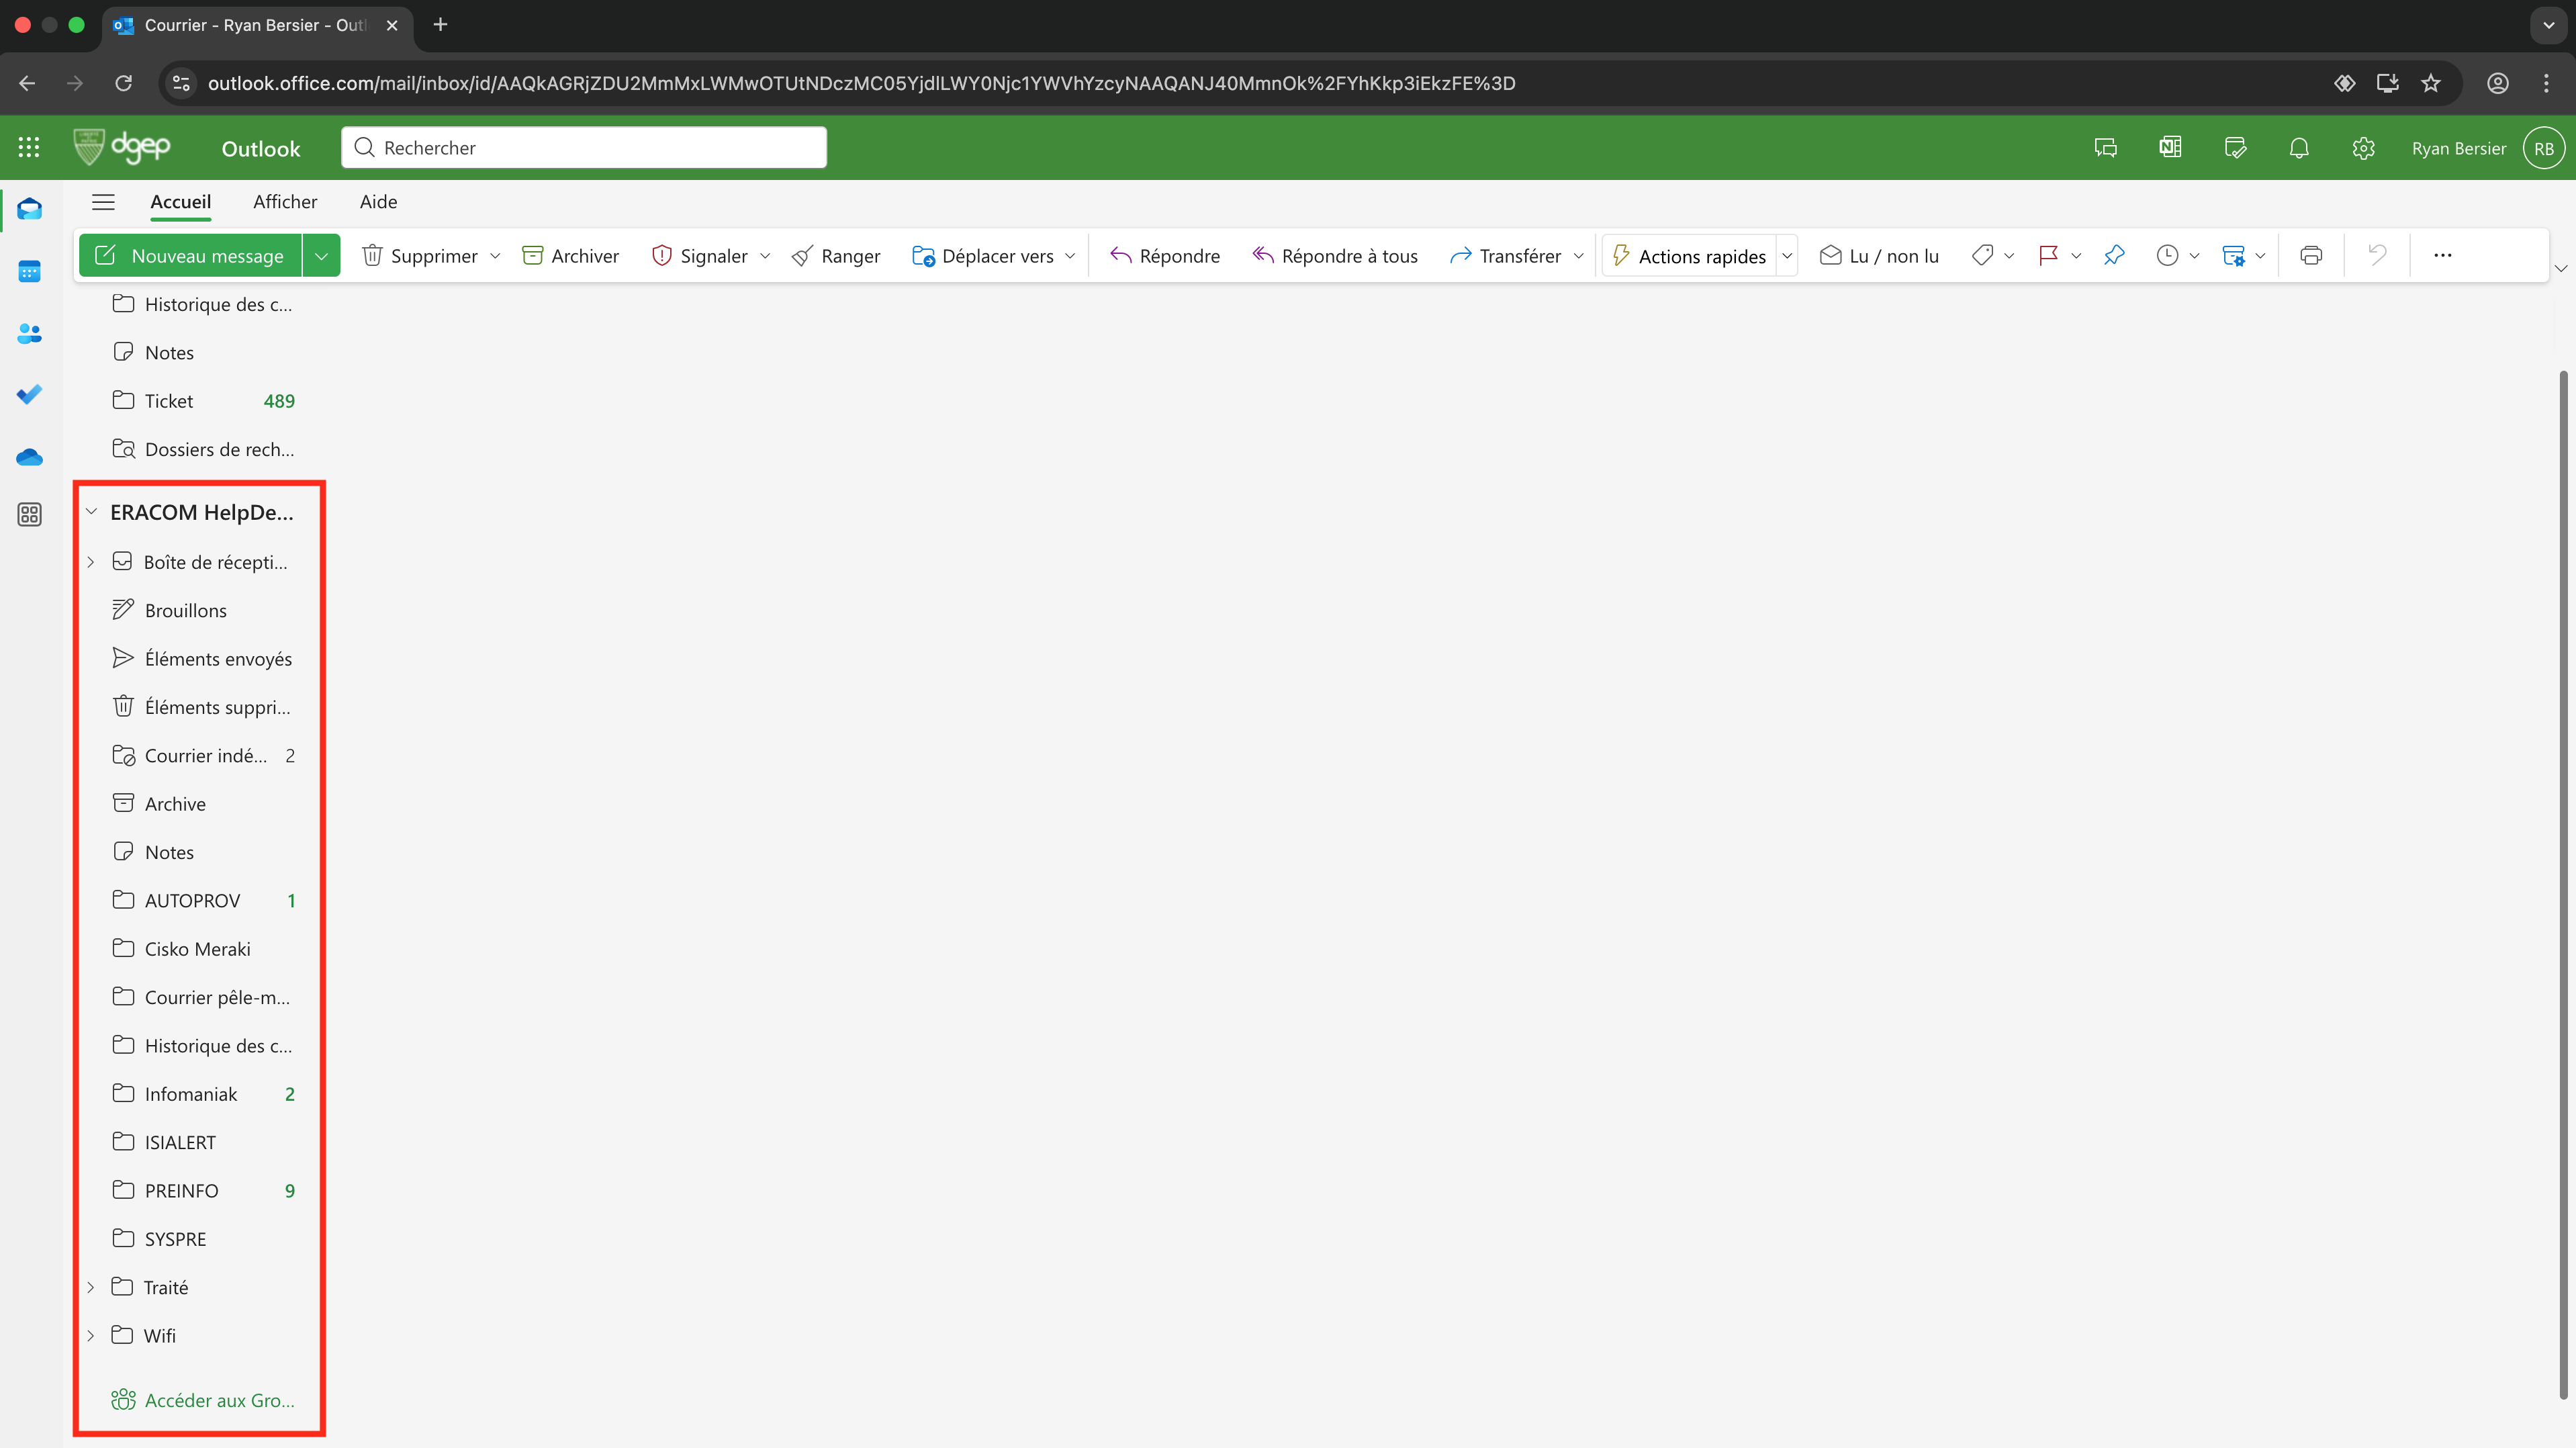The width and height of the screenshot is (2576, 1448).
Task: Open the app launcher grid icon
Action: (x=29, y=148)
